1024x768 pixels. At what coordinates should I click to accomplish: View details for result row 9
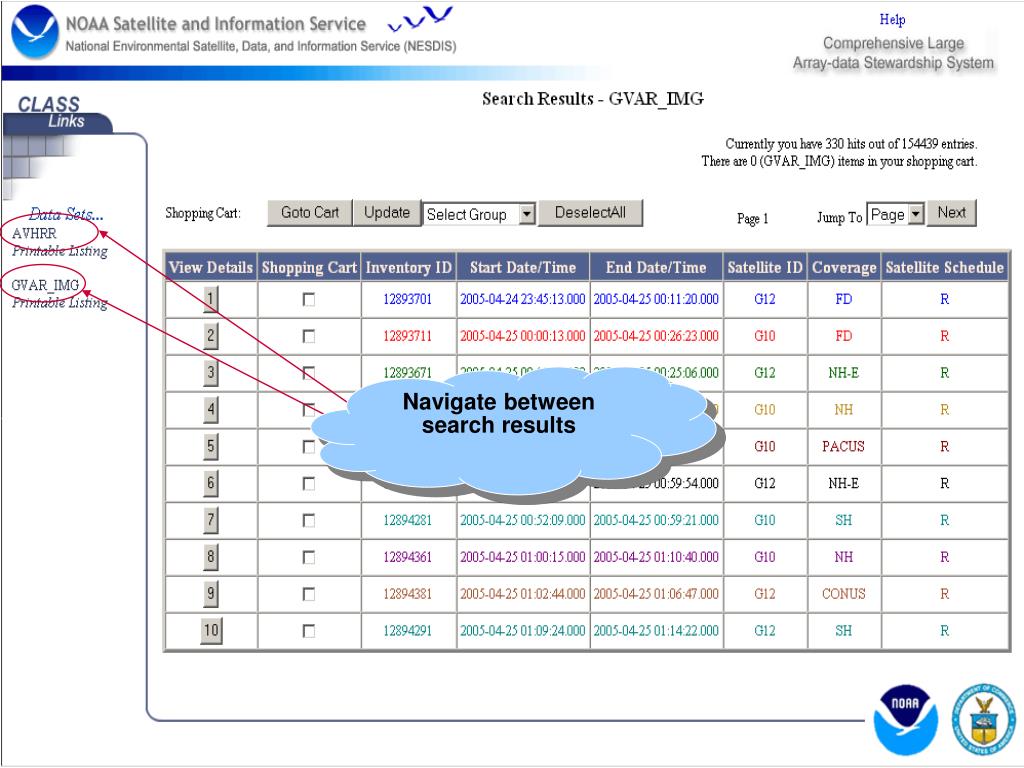(210, 594)
